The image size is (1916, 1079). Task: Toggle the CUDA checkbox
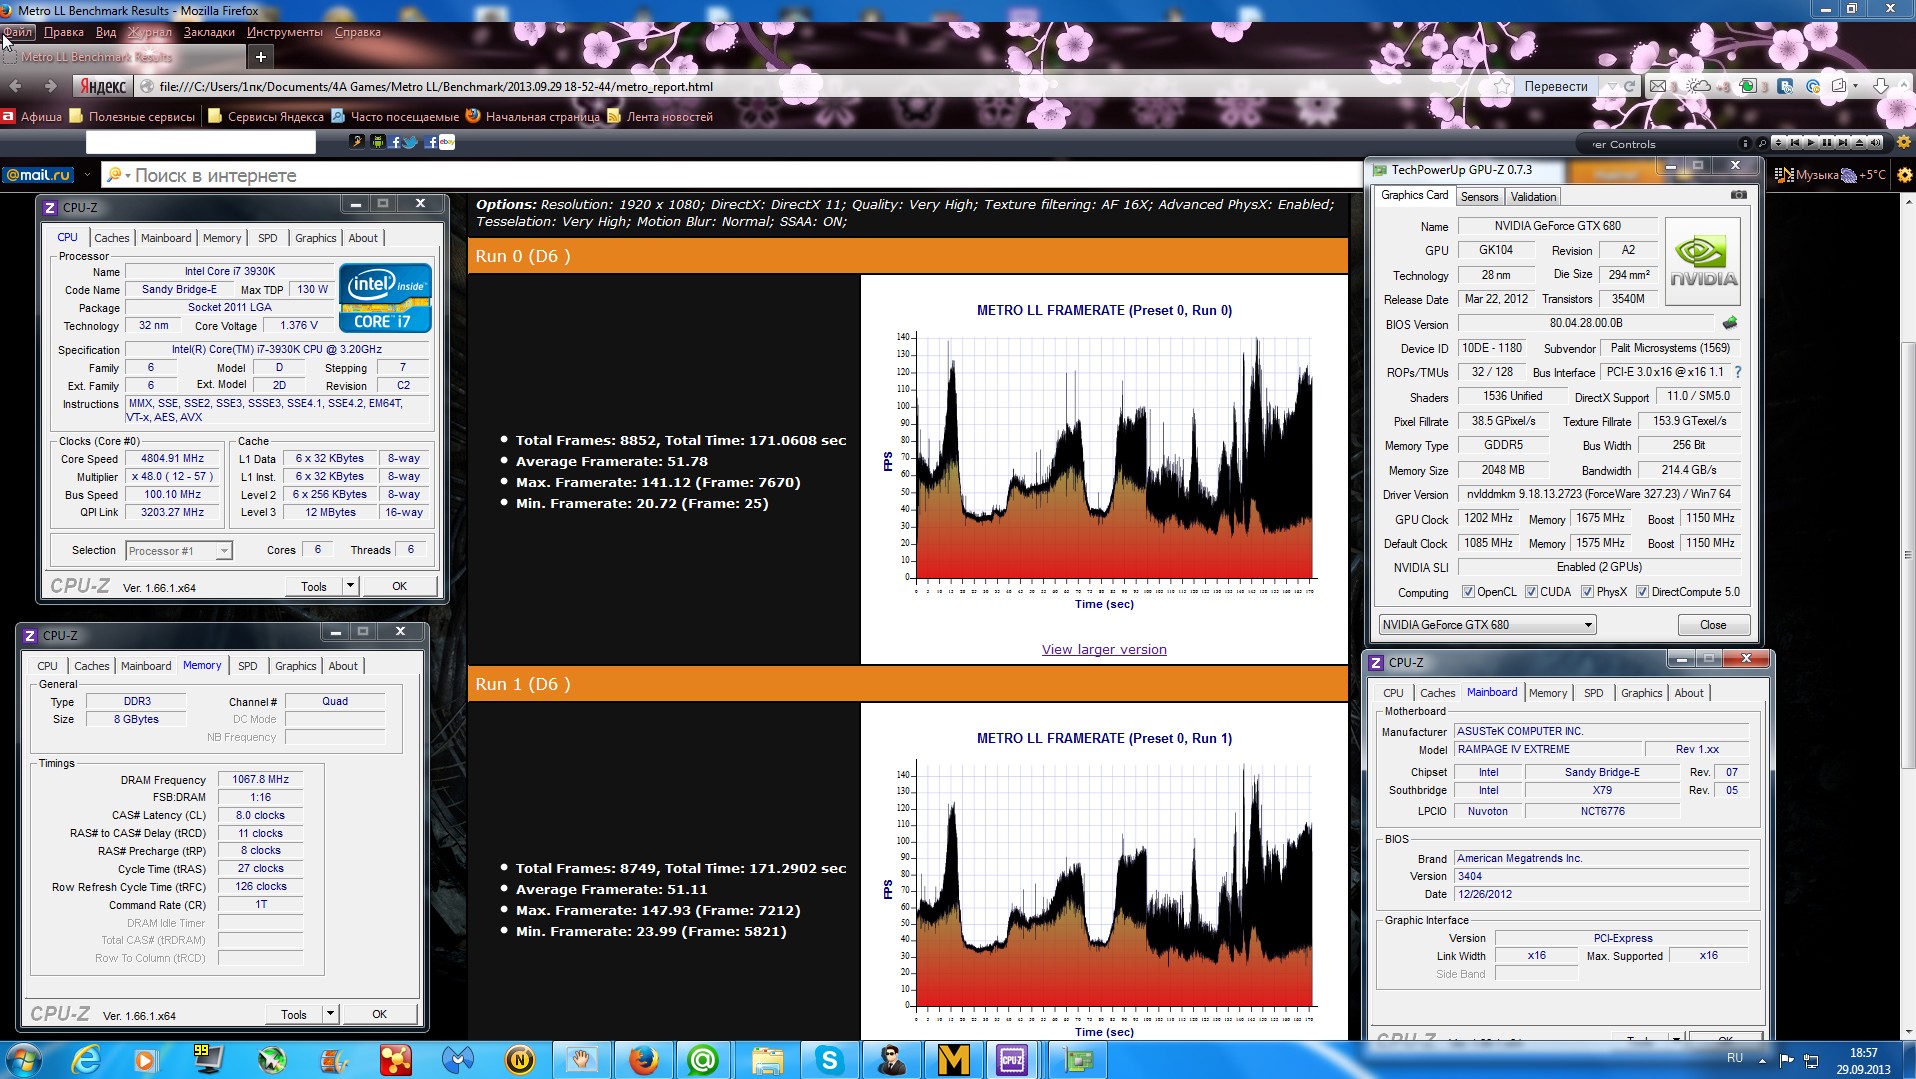click(x=1531, y=592)
